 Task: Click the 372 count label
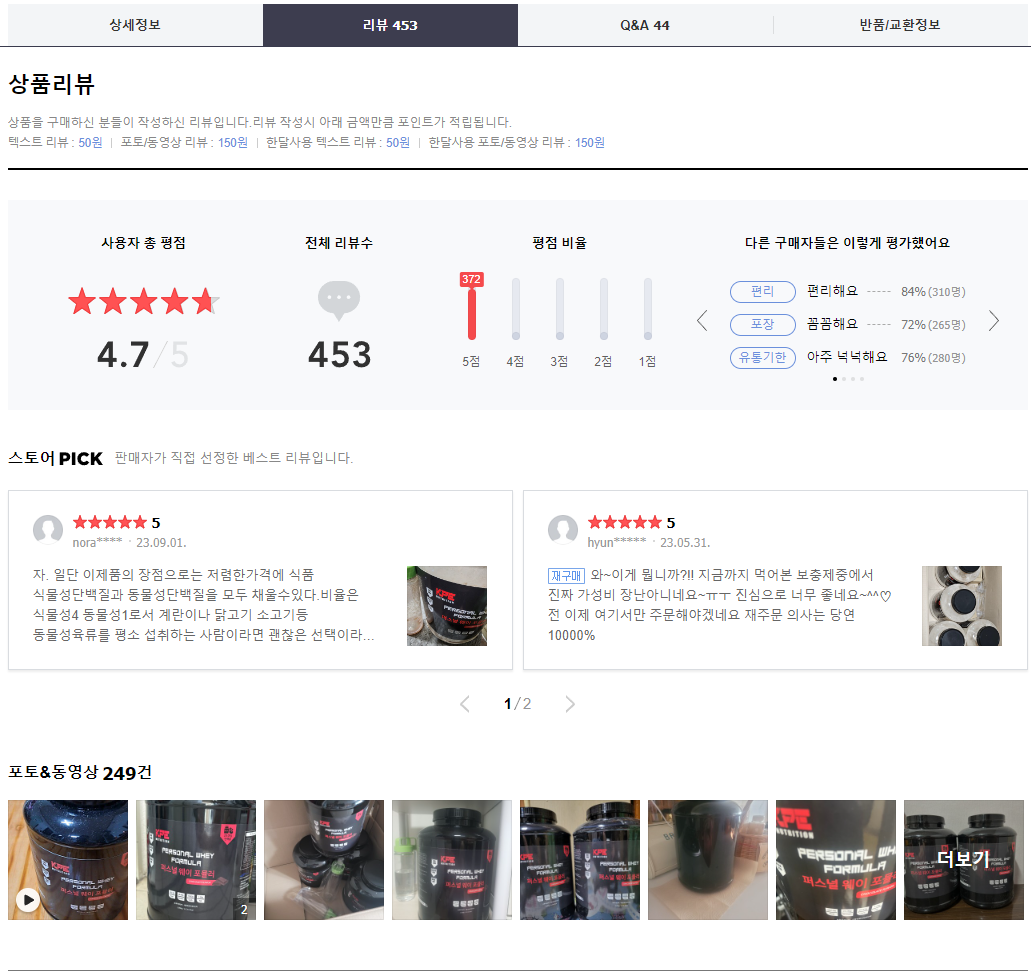pos(471,279)
